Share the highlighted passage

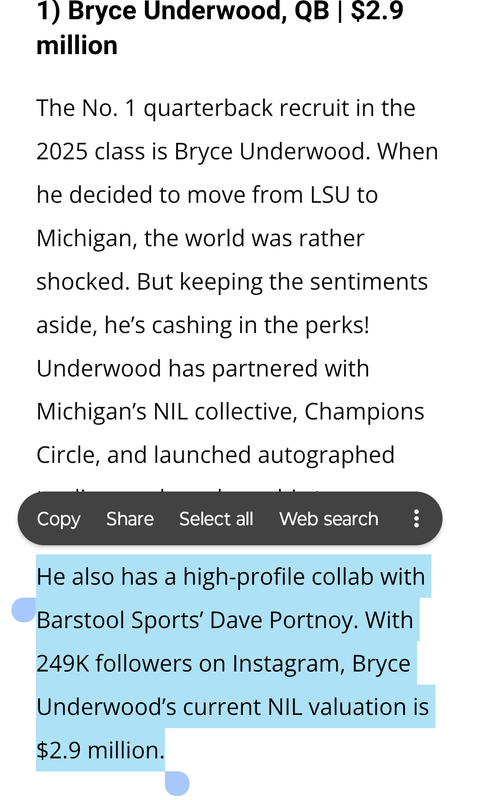click(130, 519)
